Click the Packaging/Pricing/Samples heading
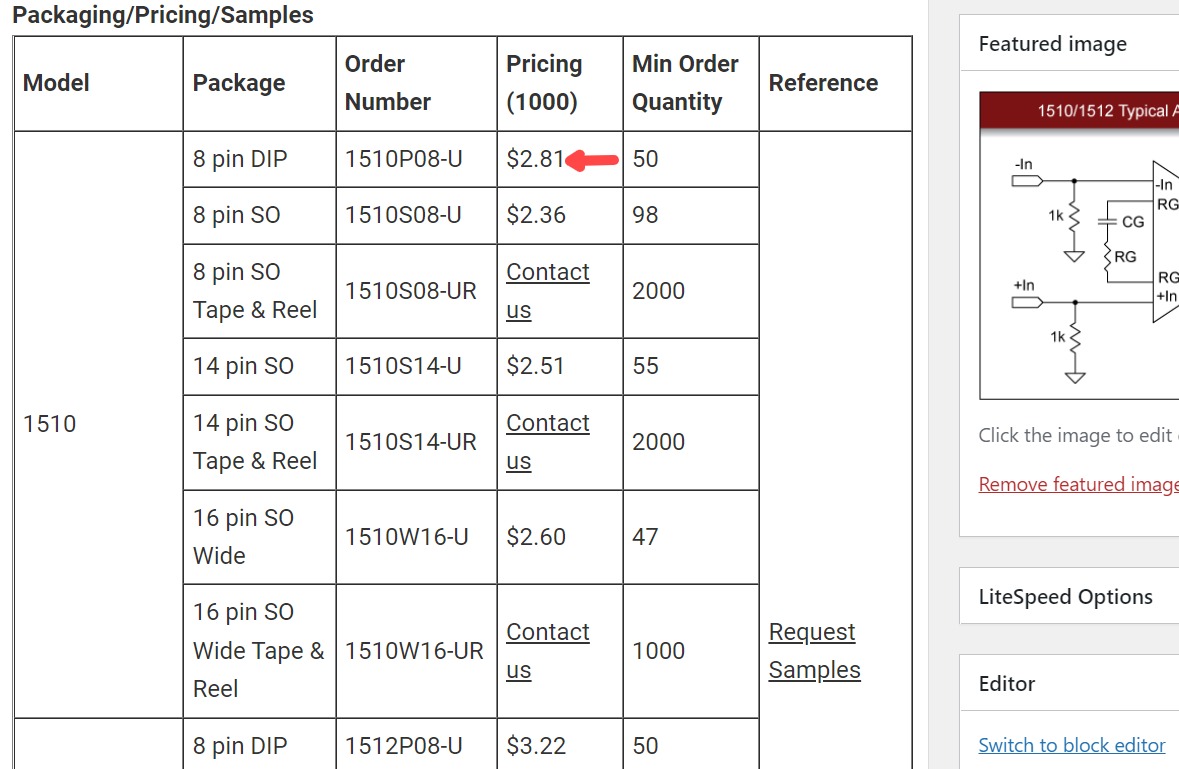Image resolution: width=1179 pixels, height=769 pixels. 163,15
